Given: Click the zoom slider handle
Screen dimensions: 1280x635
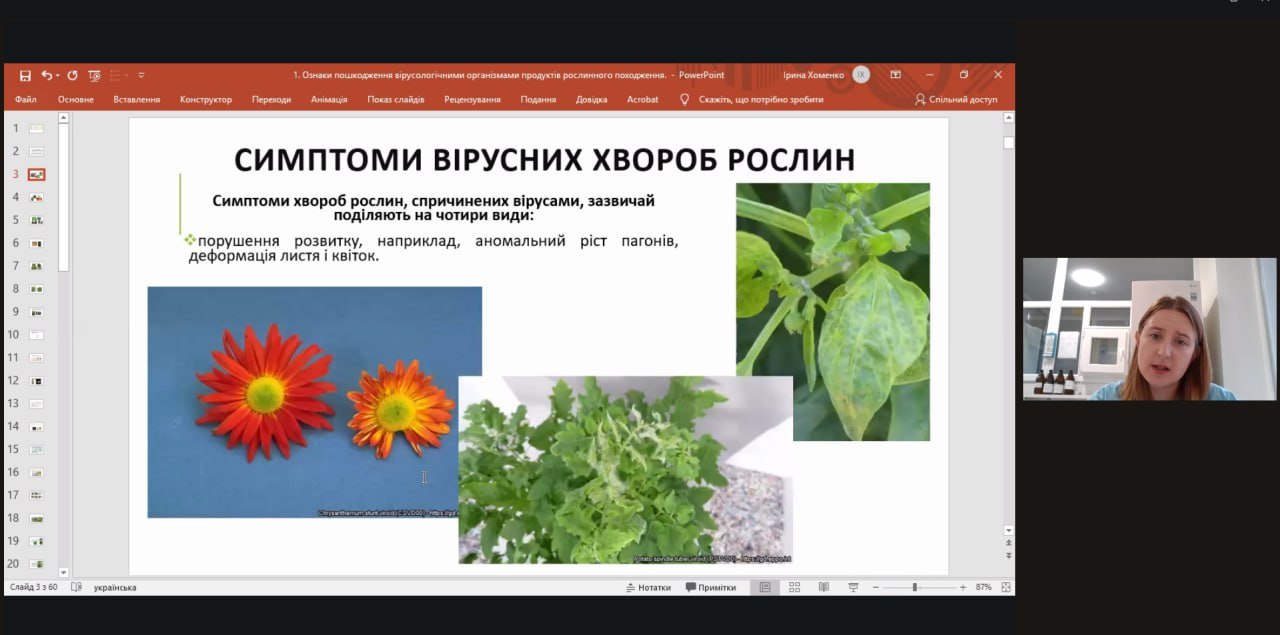Looking at the screenshot, I should pyautogui.click(x=914, y=587).
